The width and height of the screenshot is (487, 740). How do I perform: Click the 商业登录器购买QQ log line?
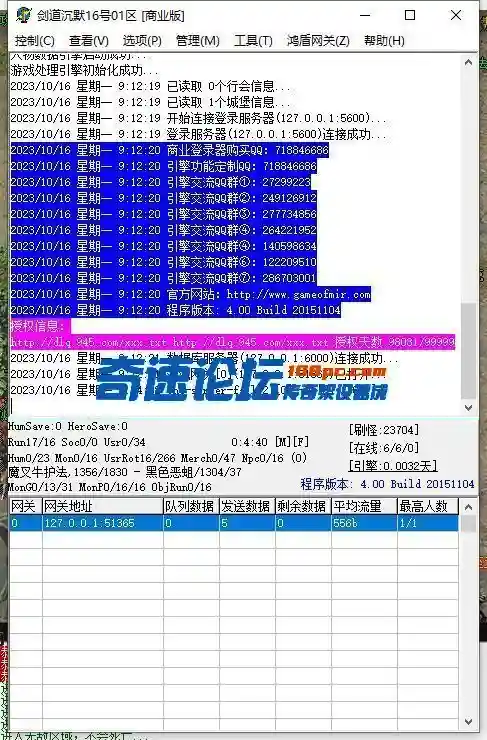coord(169,151)
